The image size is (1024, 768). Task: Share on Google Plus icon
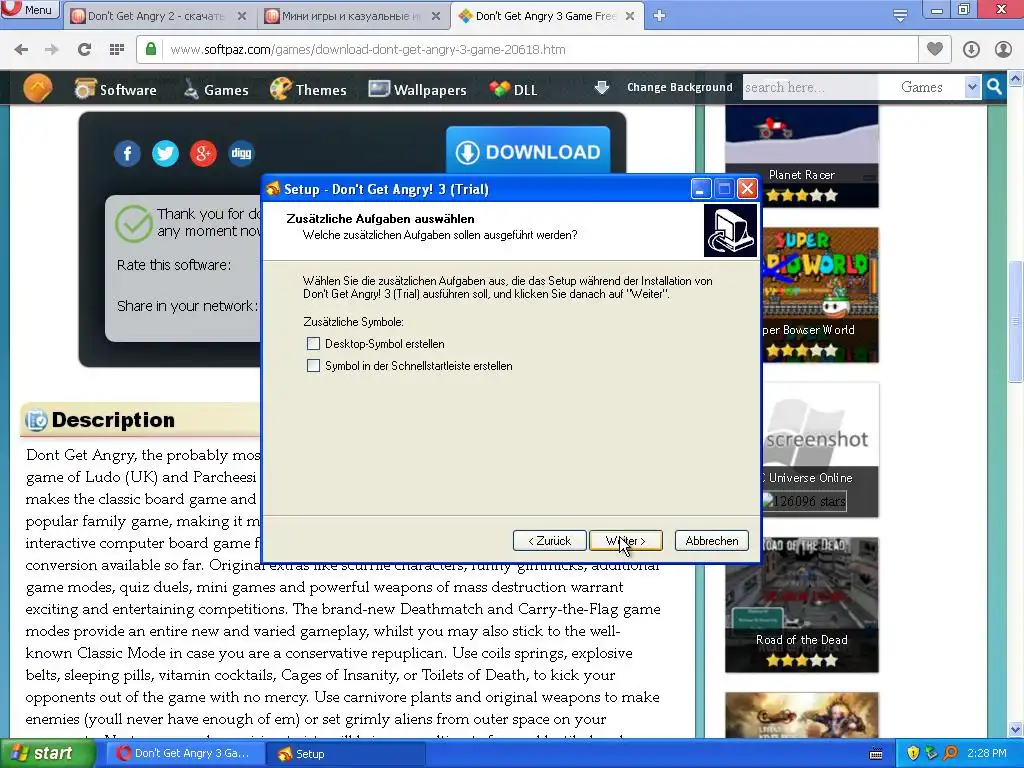(203, 153)
